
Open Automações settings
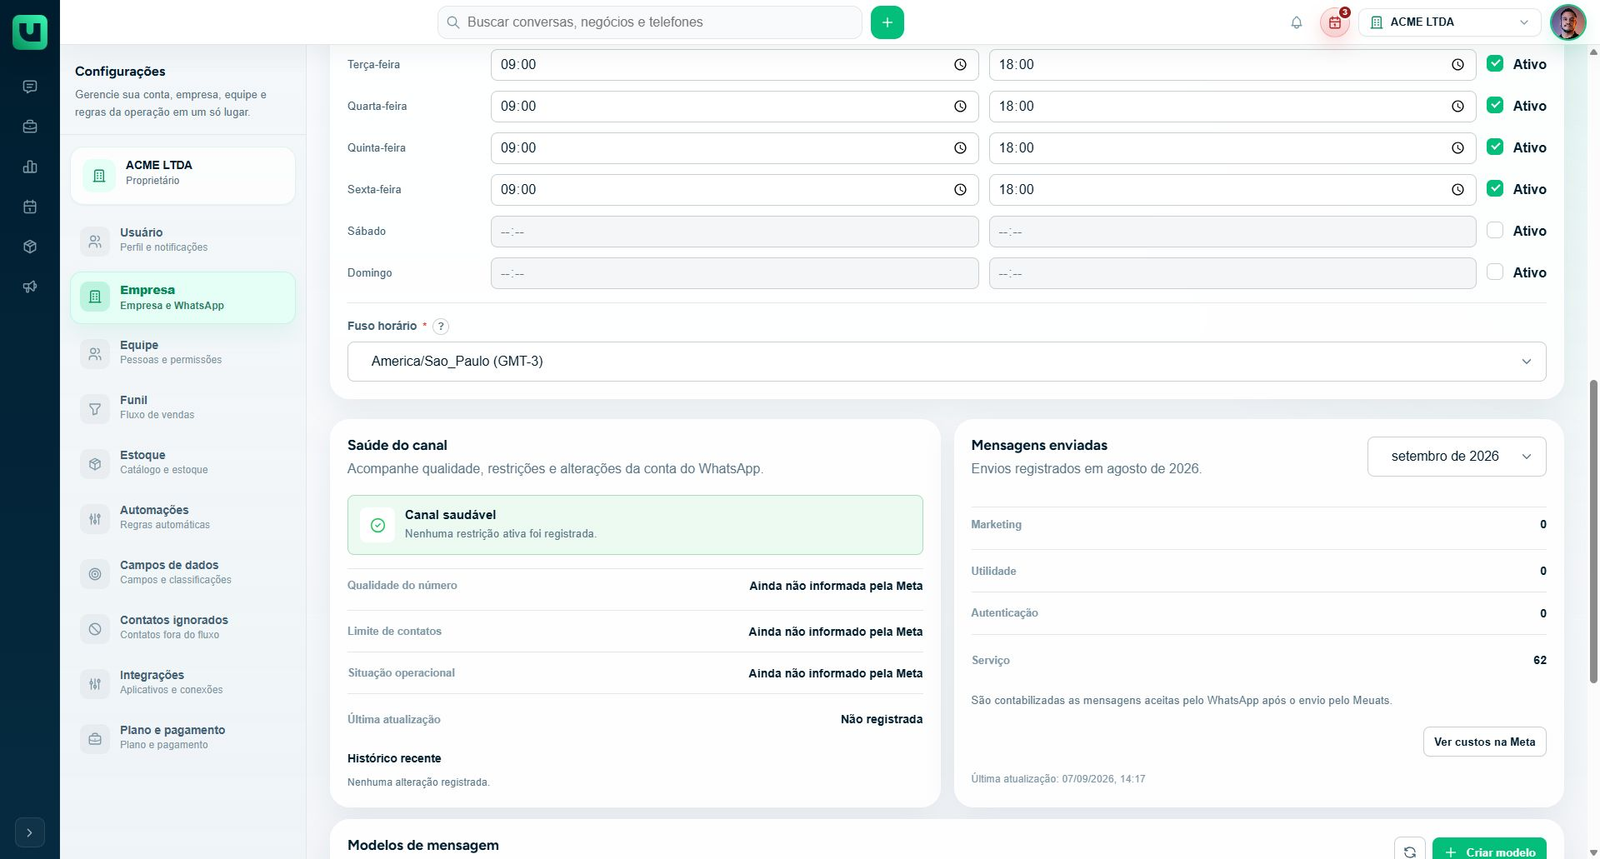click(x=183, y=517)
